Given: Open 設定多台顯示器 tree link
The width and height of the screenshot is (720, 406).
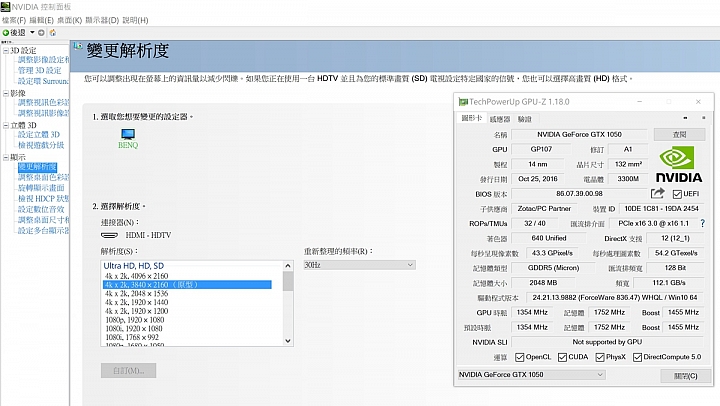Looking at the screenshot, I should pos(44,231).
